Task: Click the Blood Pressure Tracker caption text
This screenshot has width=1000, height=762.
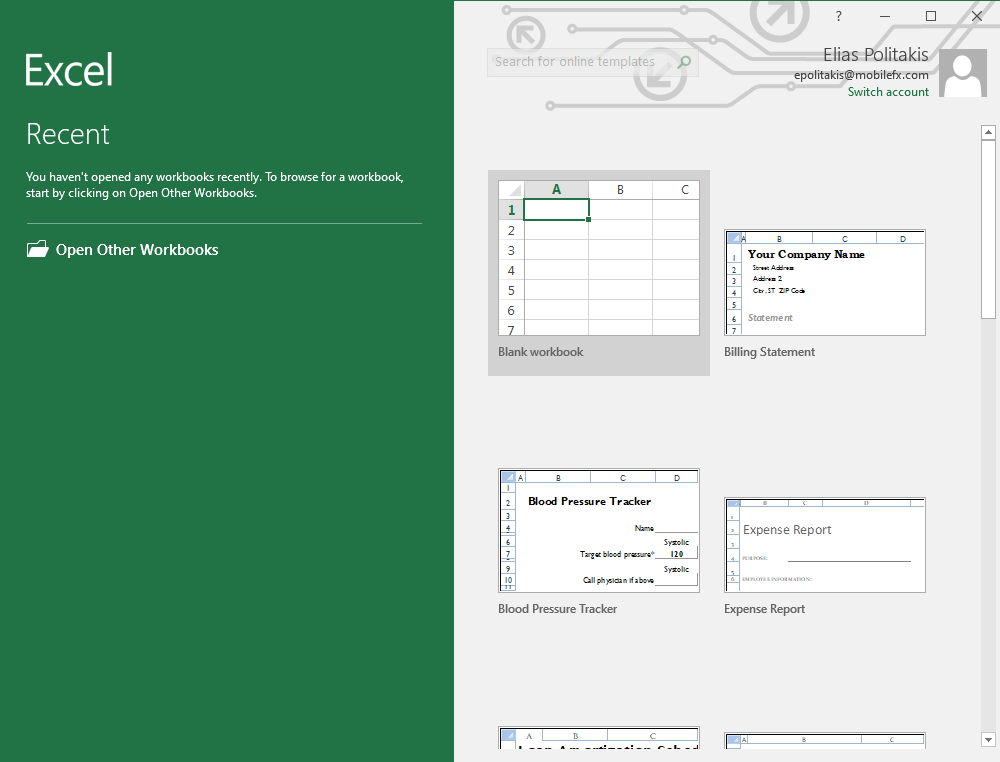Action: [557, 609]
